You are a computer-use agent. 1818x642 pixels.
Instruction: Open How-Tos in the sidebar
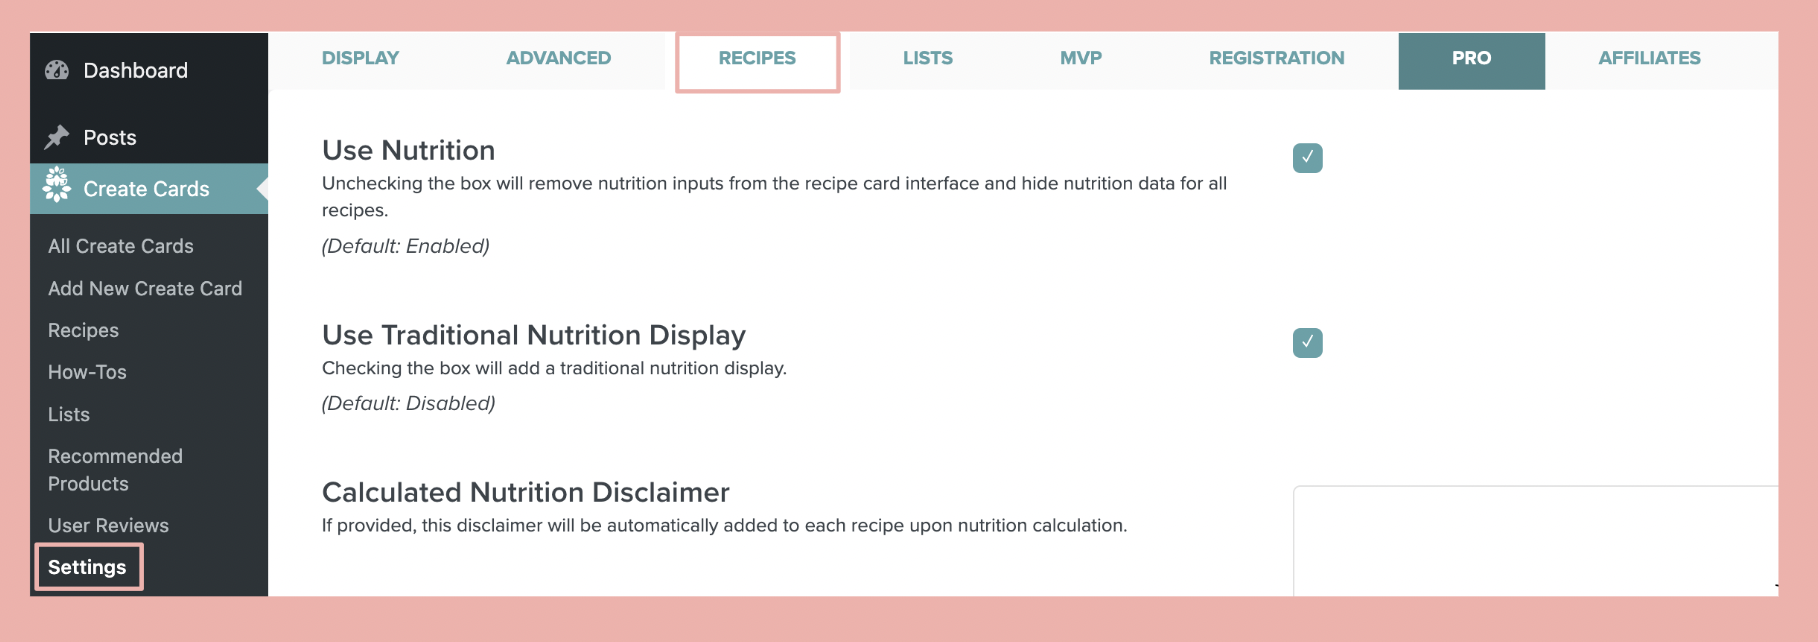87,372
